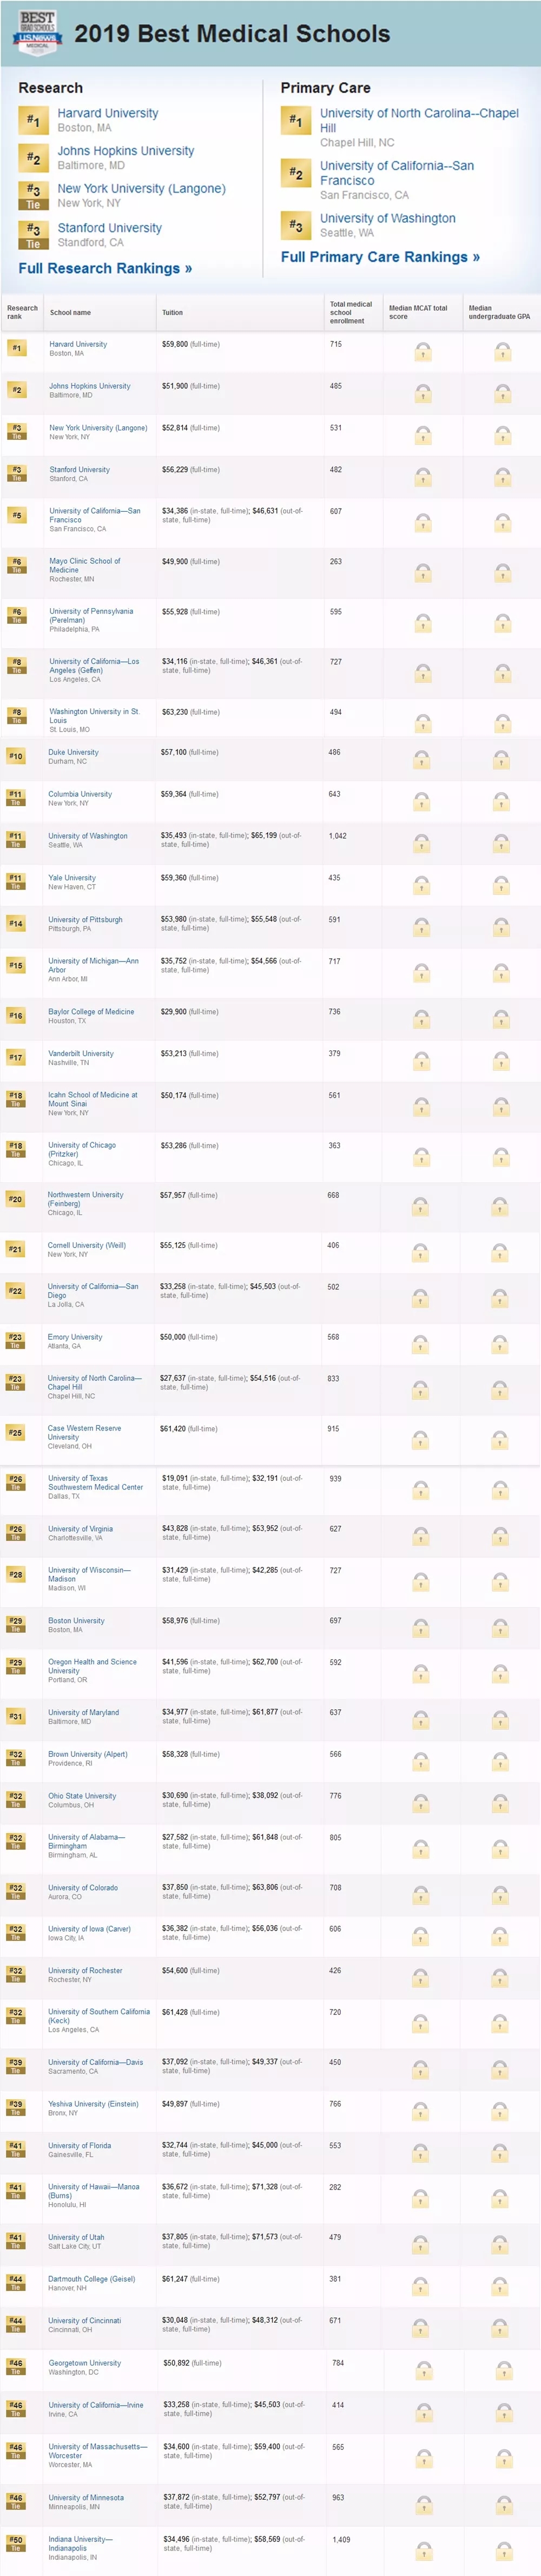Click the Median undergraduate GPA column header
This screenshot has width=541, height=2576.
[x=499, y=312]
